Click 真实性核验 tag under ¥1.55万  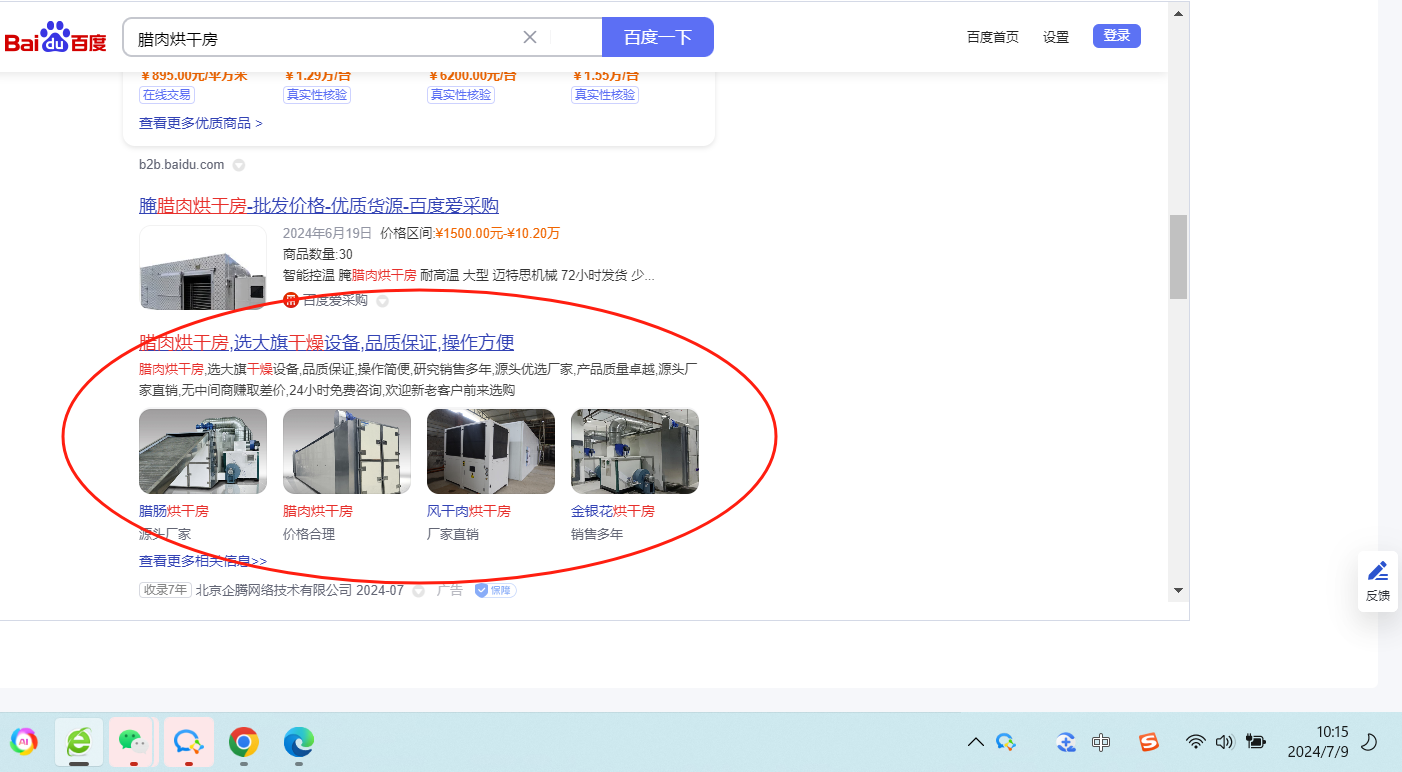point(605,95)
